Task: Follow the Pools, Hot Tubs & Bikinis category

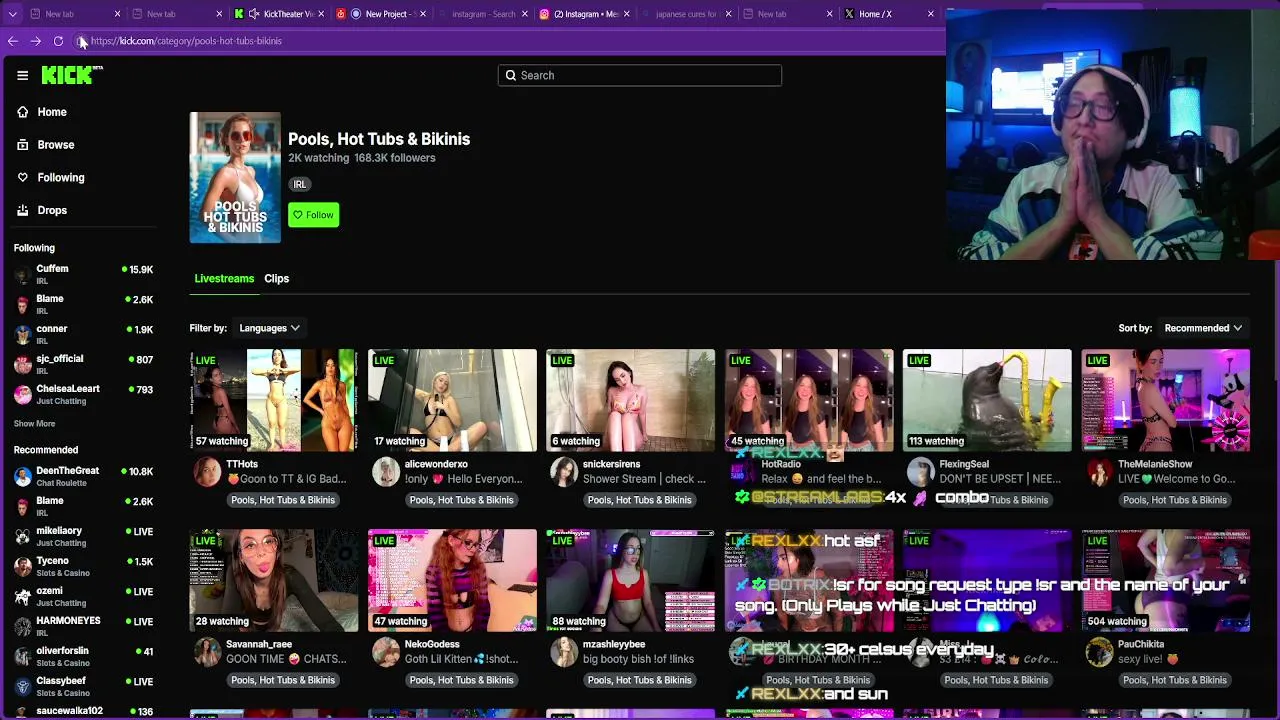Action: pos(313,215)
